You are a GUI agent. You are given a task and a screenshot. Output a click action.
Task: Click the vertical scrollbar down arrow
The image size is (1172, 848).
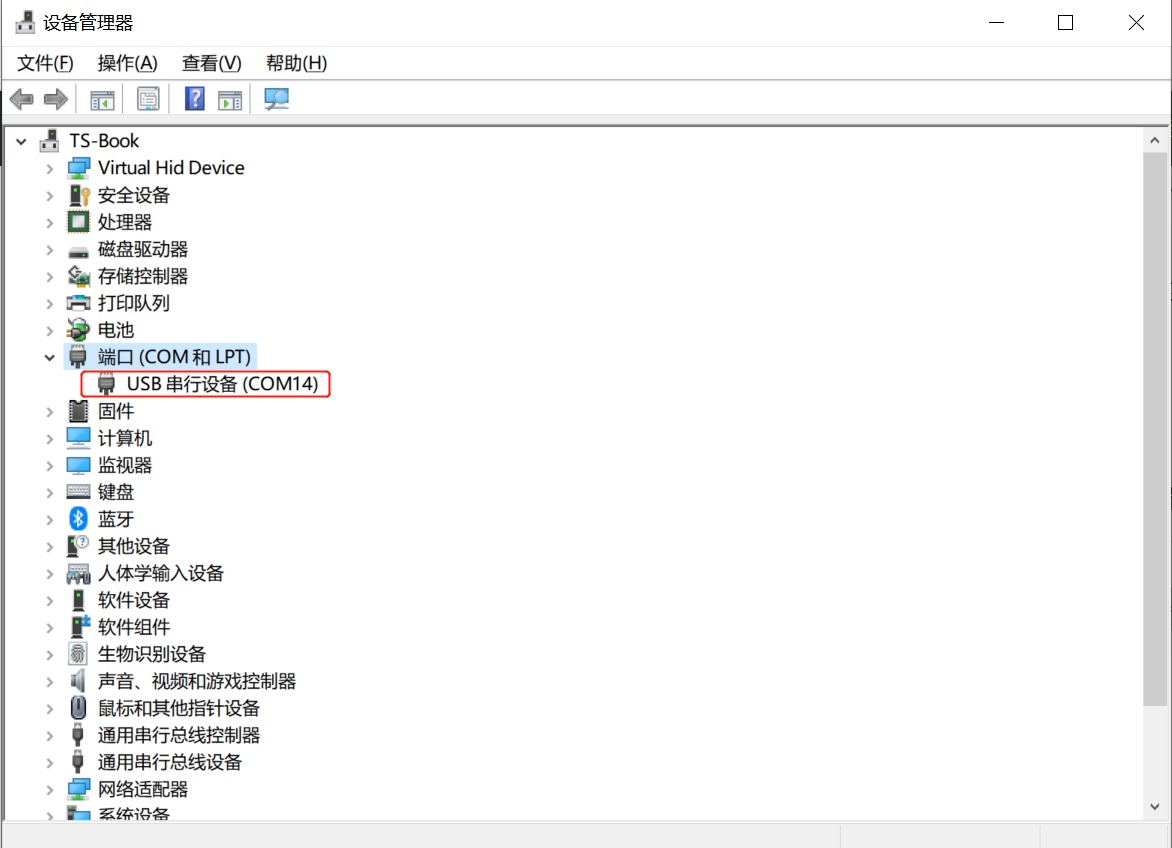(x=1154, y=806)
